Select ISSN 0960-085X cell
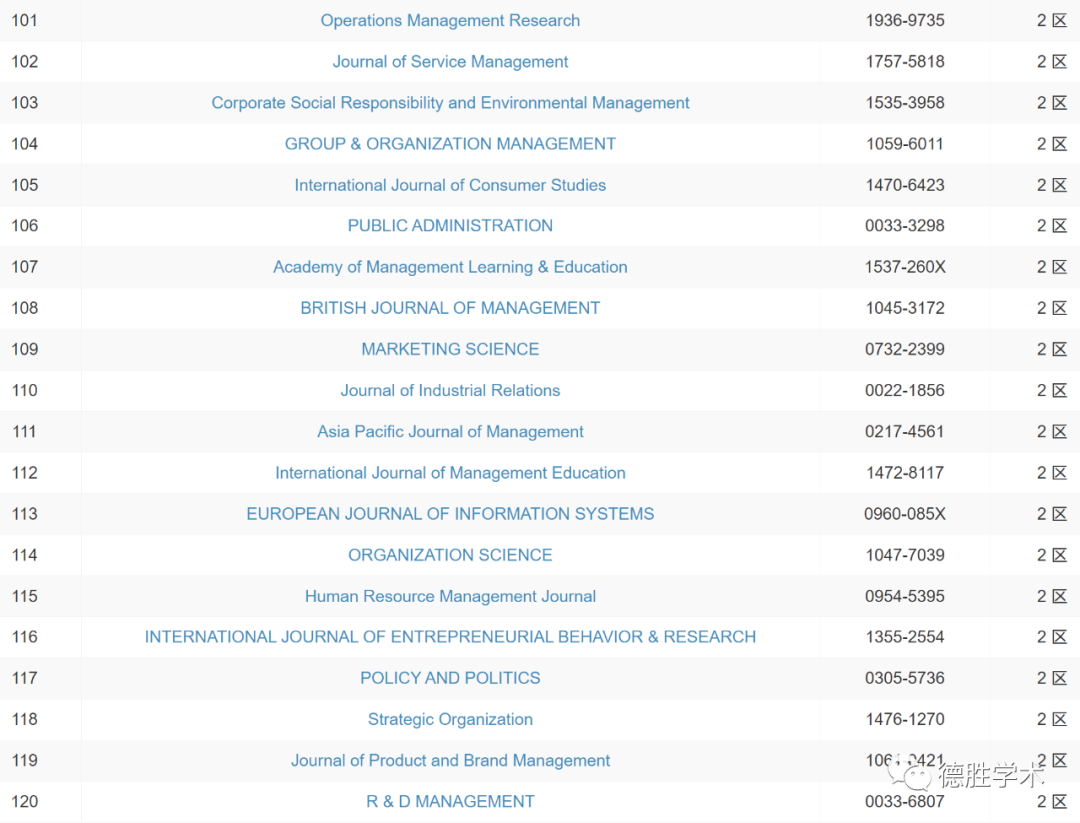The image size is (1080, 823). [904, 514]
